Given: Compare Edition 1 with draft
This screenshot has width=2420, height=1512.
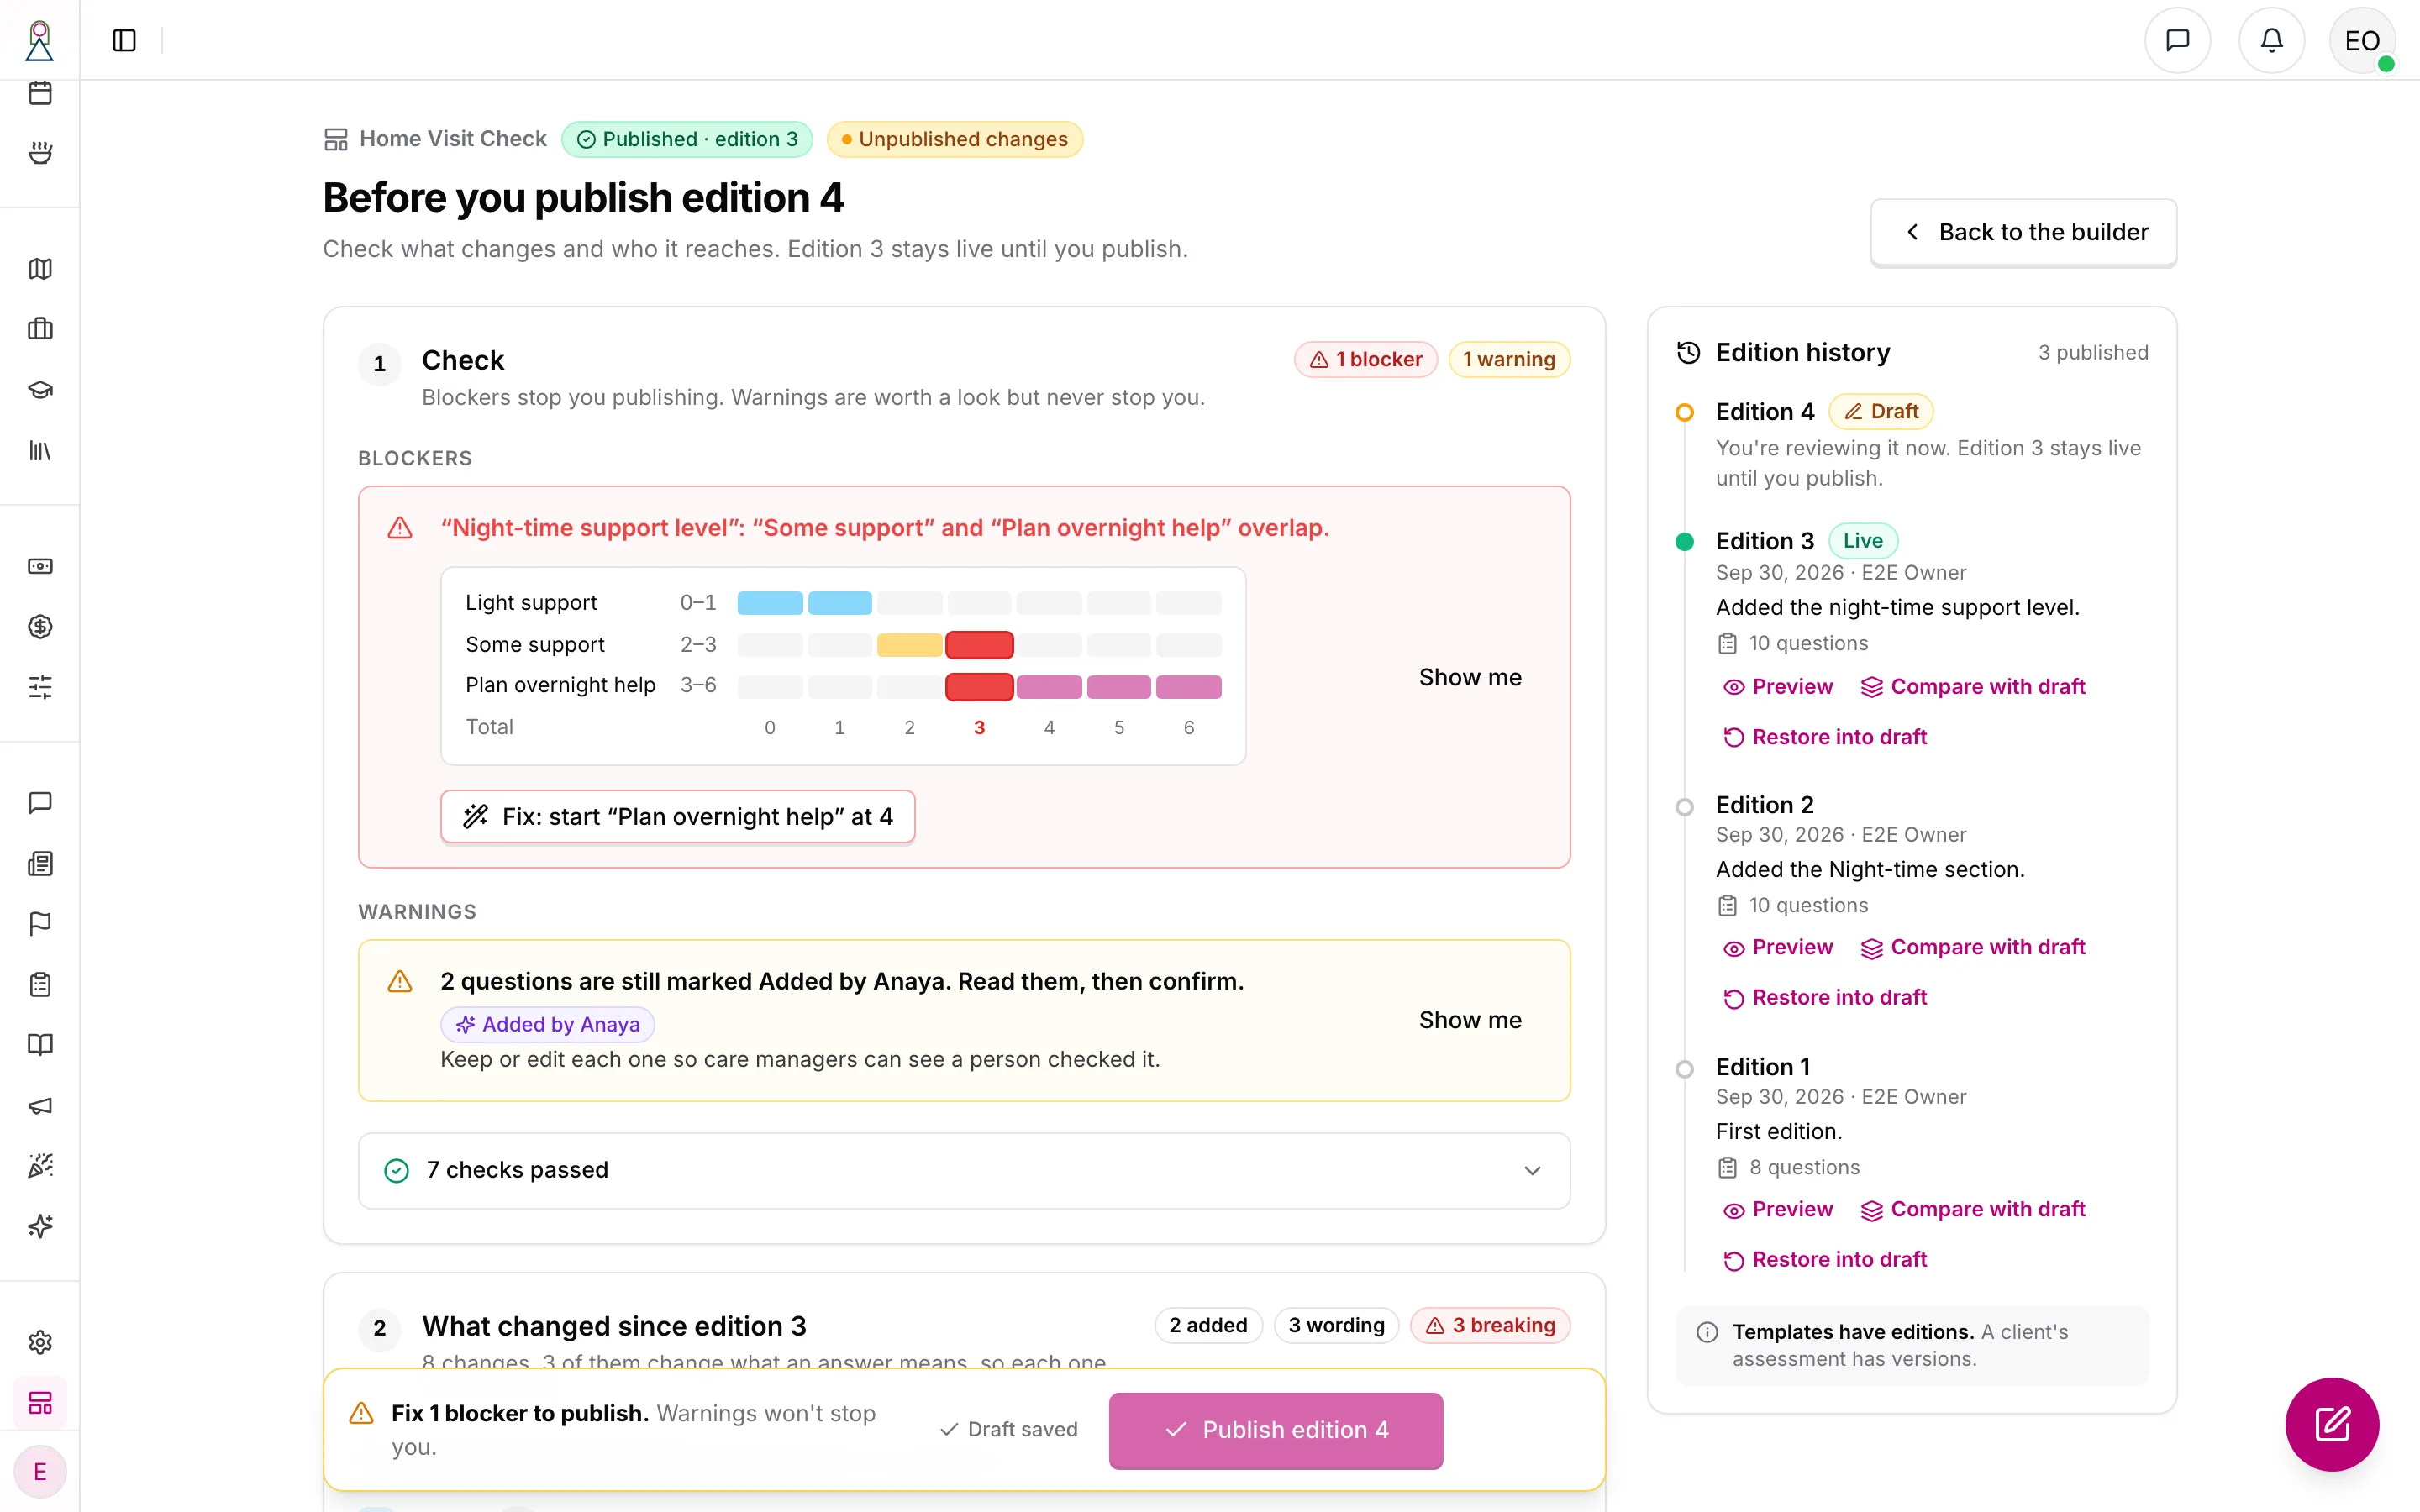Looking at the screenshot, I should 1973,1210.
